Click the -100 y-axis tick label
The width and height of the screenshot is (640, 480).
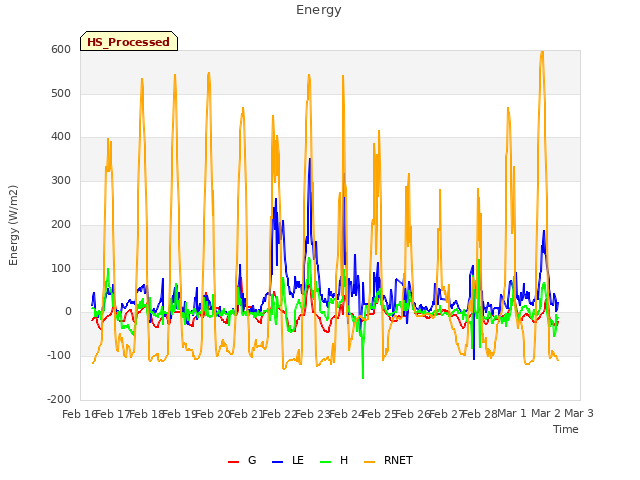tap(59, 356)
